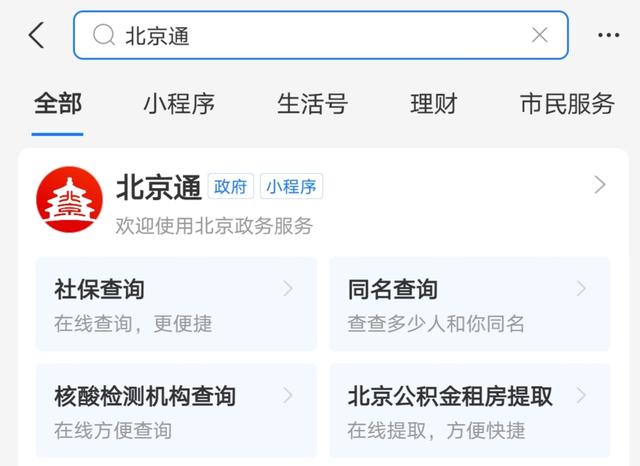Viewport: 640px width, 466px height.
Task: Expand 北京通 result via right chevron
Action: tap(600, 185)
